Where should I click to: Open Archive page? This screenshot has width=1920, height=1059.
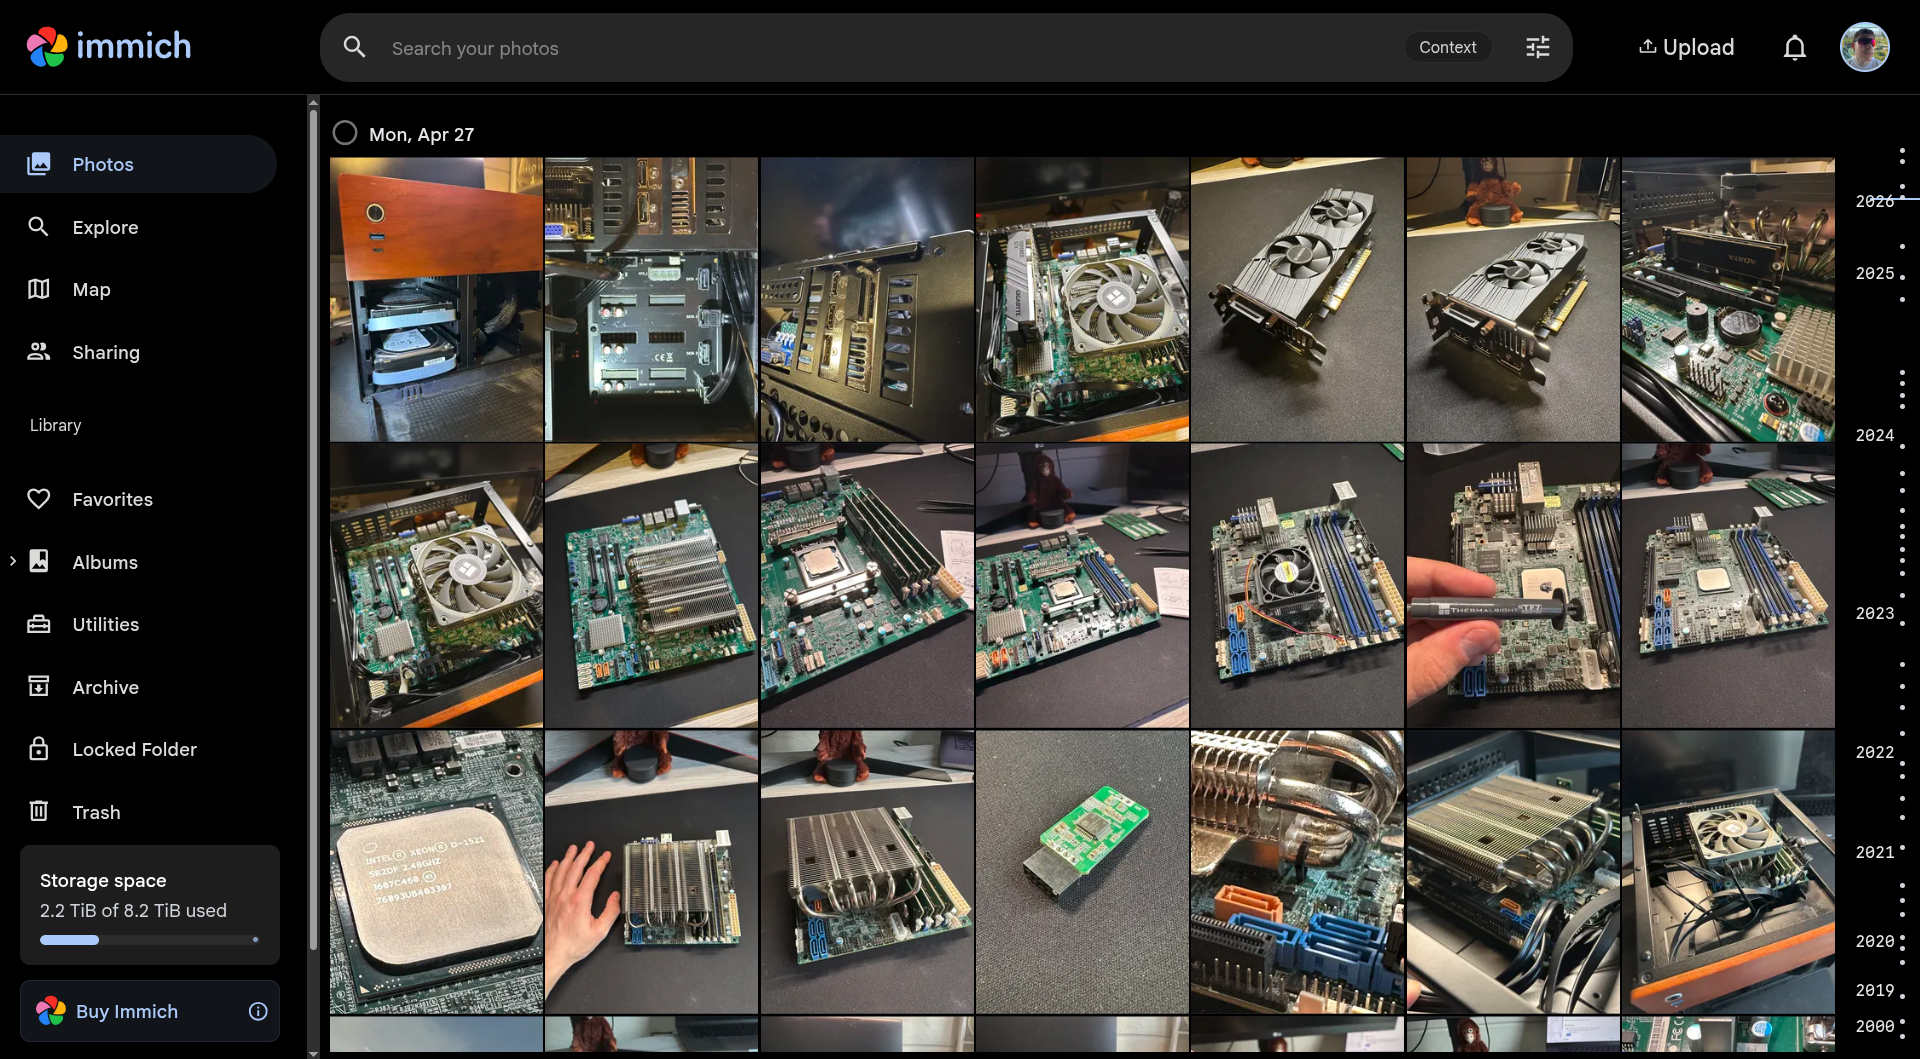coord(138,687)
